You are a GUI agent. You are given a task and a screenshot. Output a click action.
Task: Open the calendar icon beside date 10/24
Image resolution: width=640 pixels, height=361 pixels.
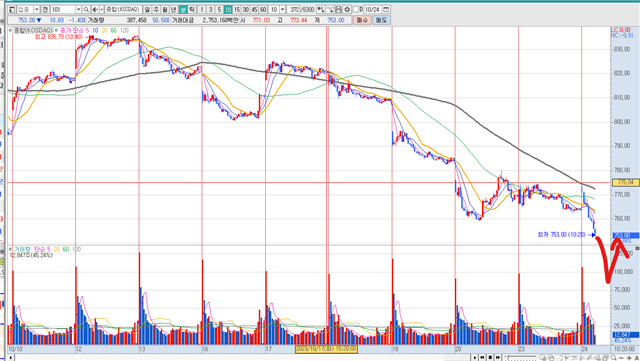point(386,9)
